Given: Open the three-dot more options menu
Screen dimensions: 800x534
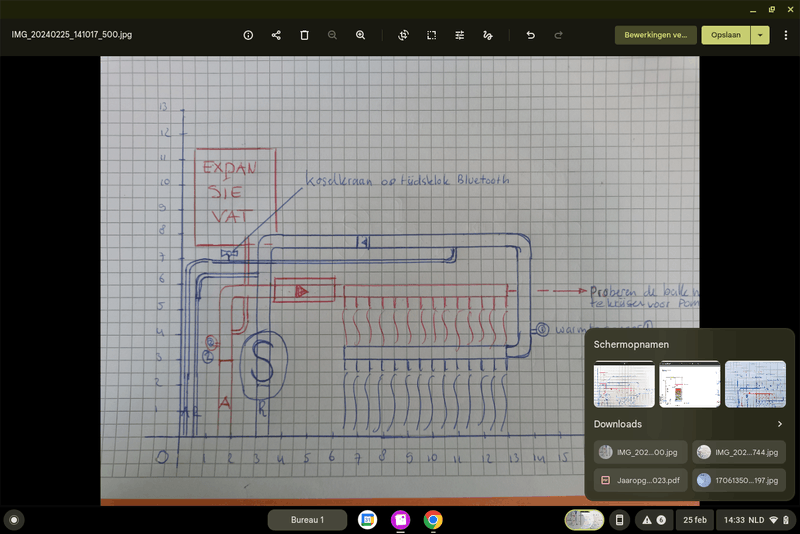Looking at the screenshot, I should [x=786, y=35].
